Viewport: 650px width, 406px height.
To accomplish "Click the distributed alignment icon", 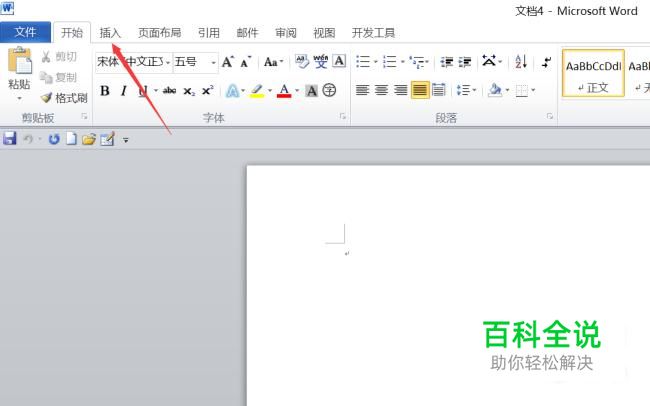I will tap(439, 90).
